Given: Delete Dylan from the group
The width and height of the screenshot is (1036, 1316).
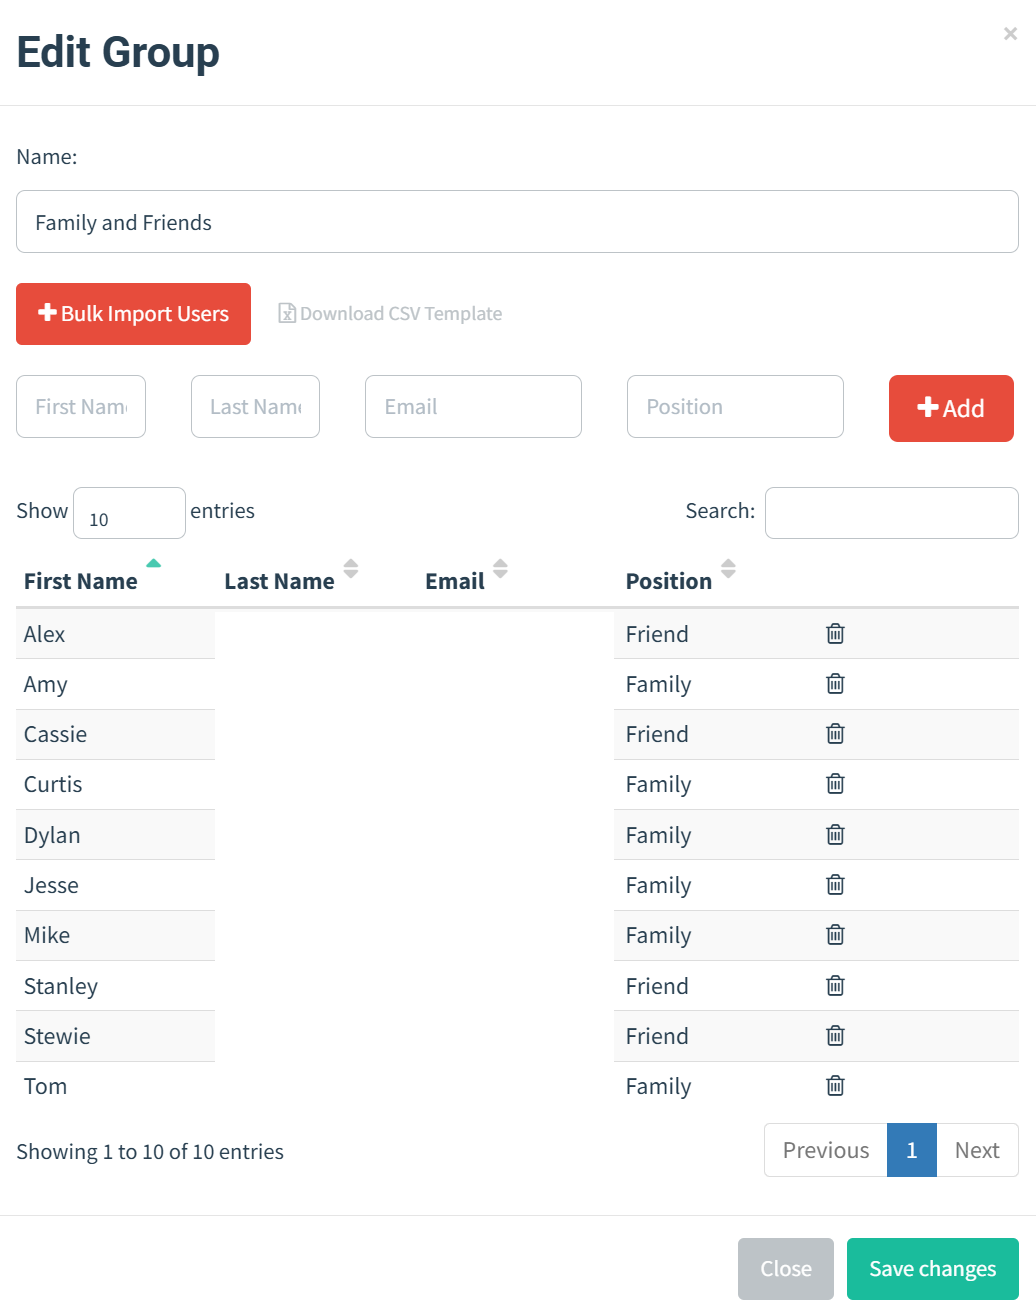Looking at the screenshot, I should [x=835, y=835].
